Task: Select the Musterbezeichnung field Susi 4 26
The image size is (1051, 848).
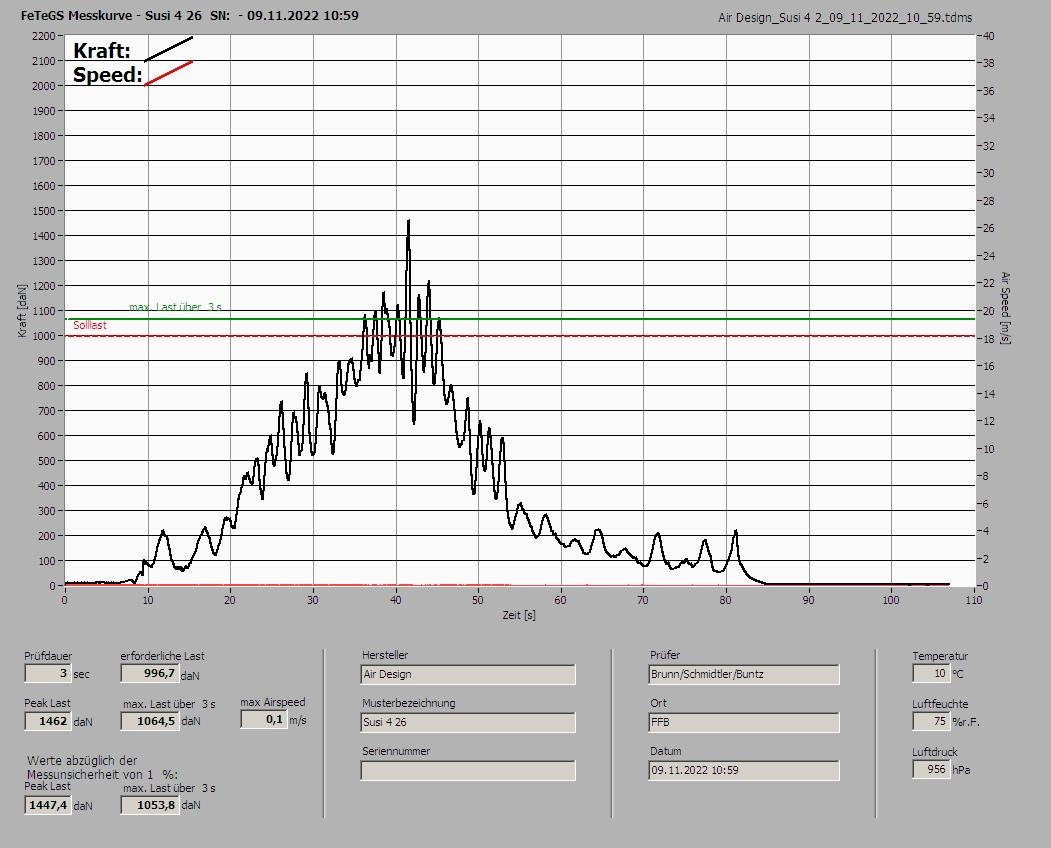Action: (468, 723)
